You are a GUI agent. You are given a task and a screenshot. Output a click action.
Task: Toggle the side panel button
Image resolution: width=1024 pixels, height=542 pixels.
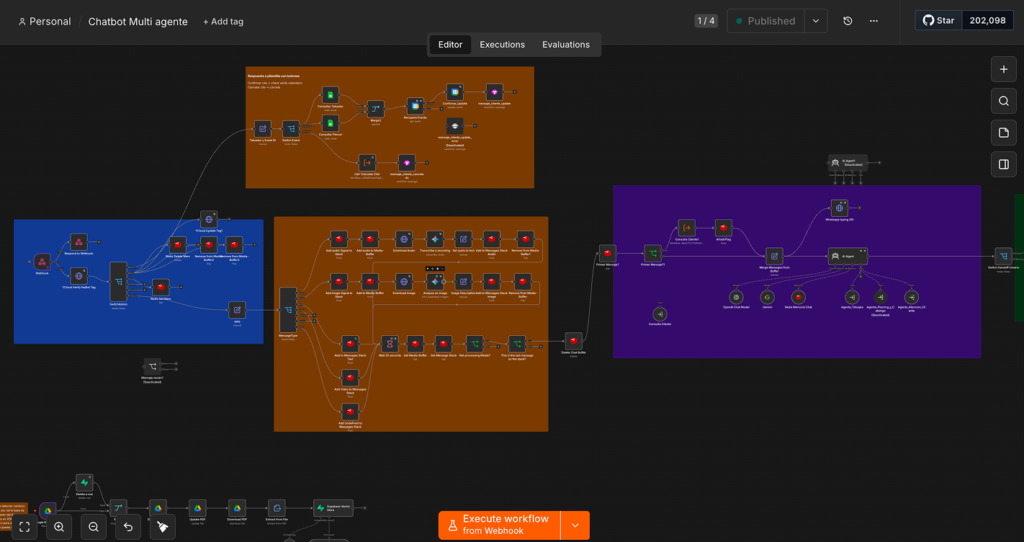pyautogui.click(x=1004, y=165)
